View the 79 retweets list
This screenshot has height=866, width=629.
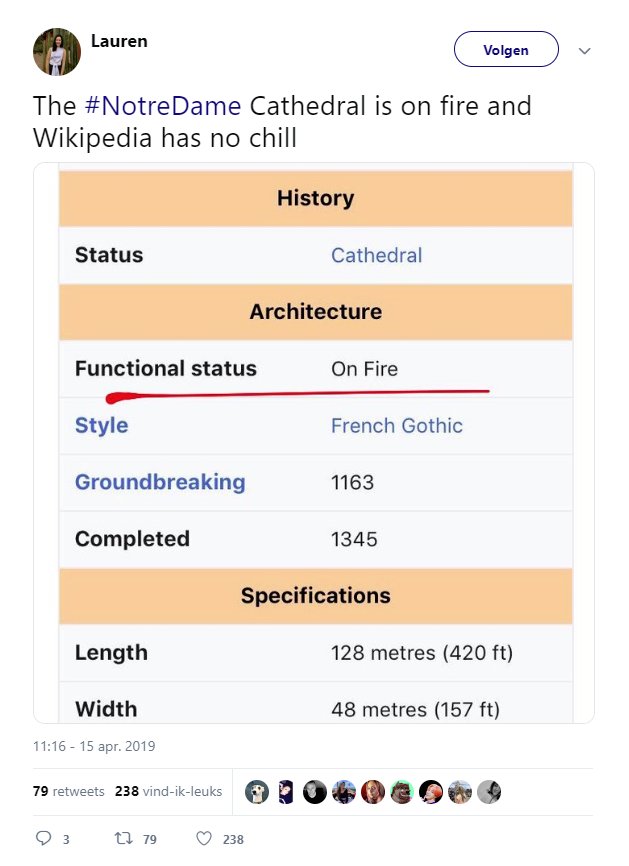coord(68,791)
